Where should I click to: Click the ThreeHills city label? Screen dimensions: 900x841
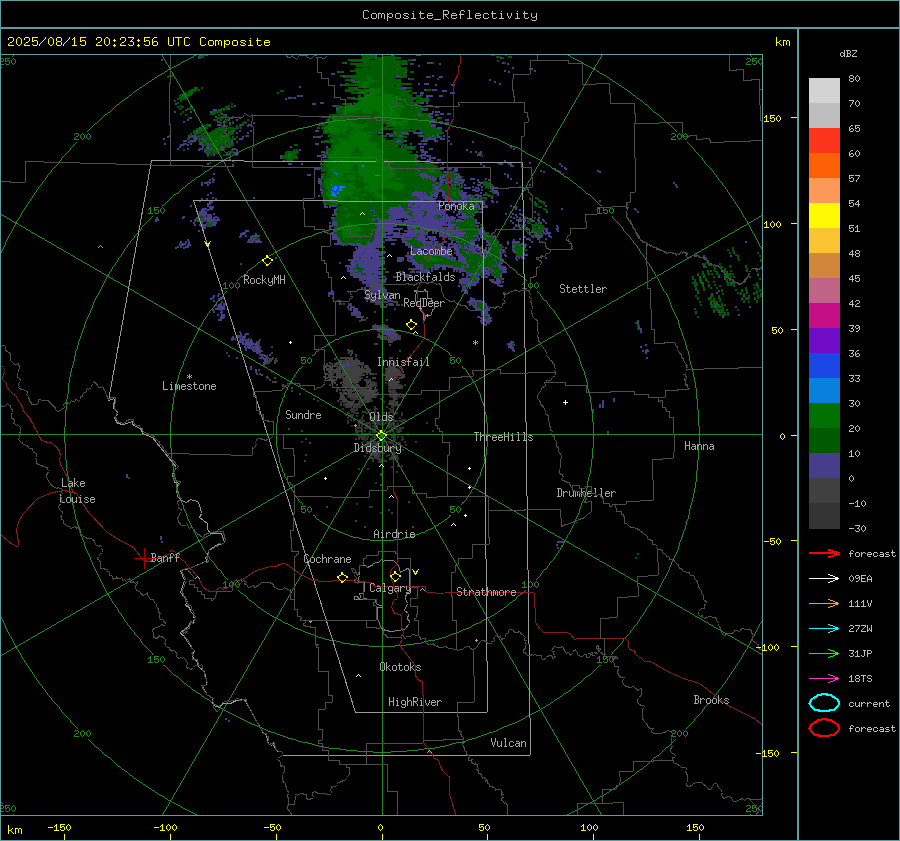click(503, 437)
